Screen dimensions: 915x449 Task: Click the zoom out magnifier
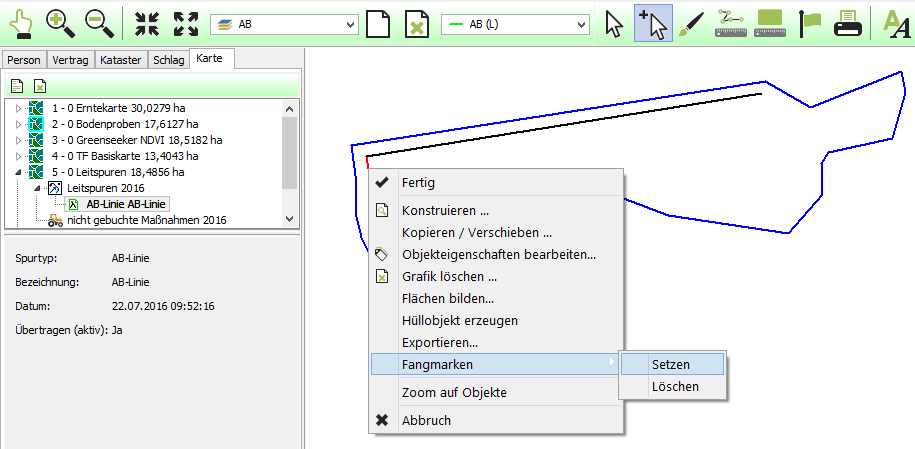pyautogui.click(x=100, y=24)
